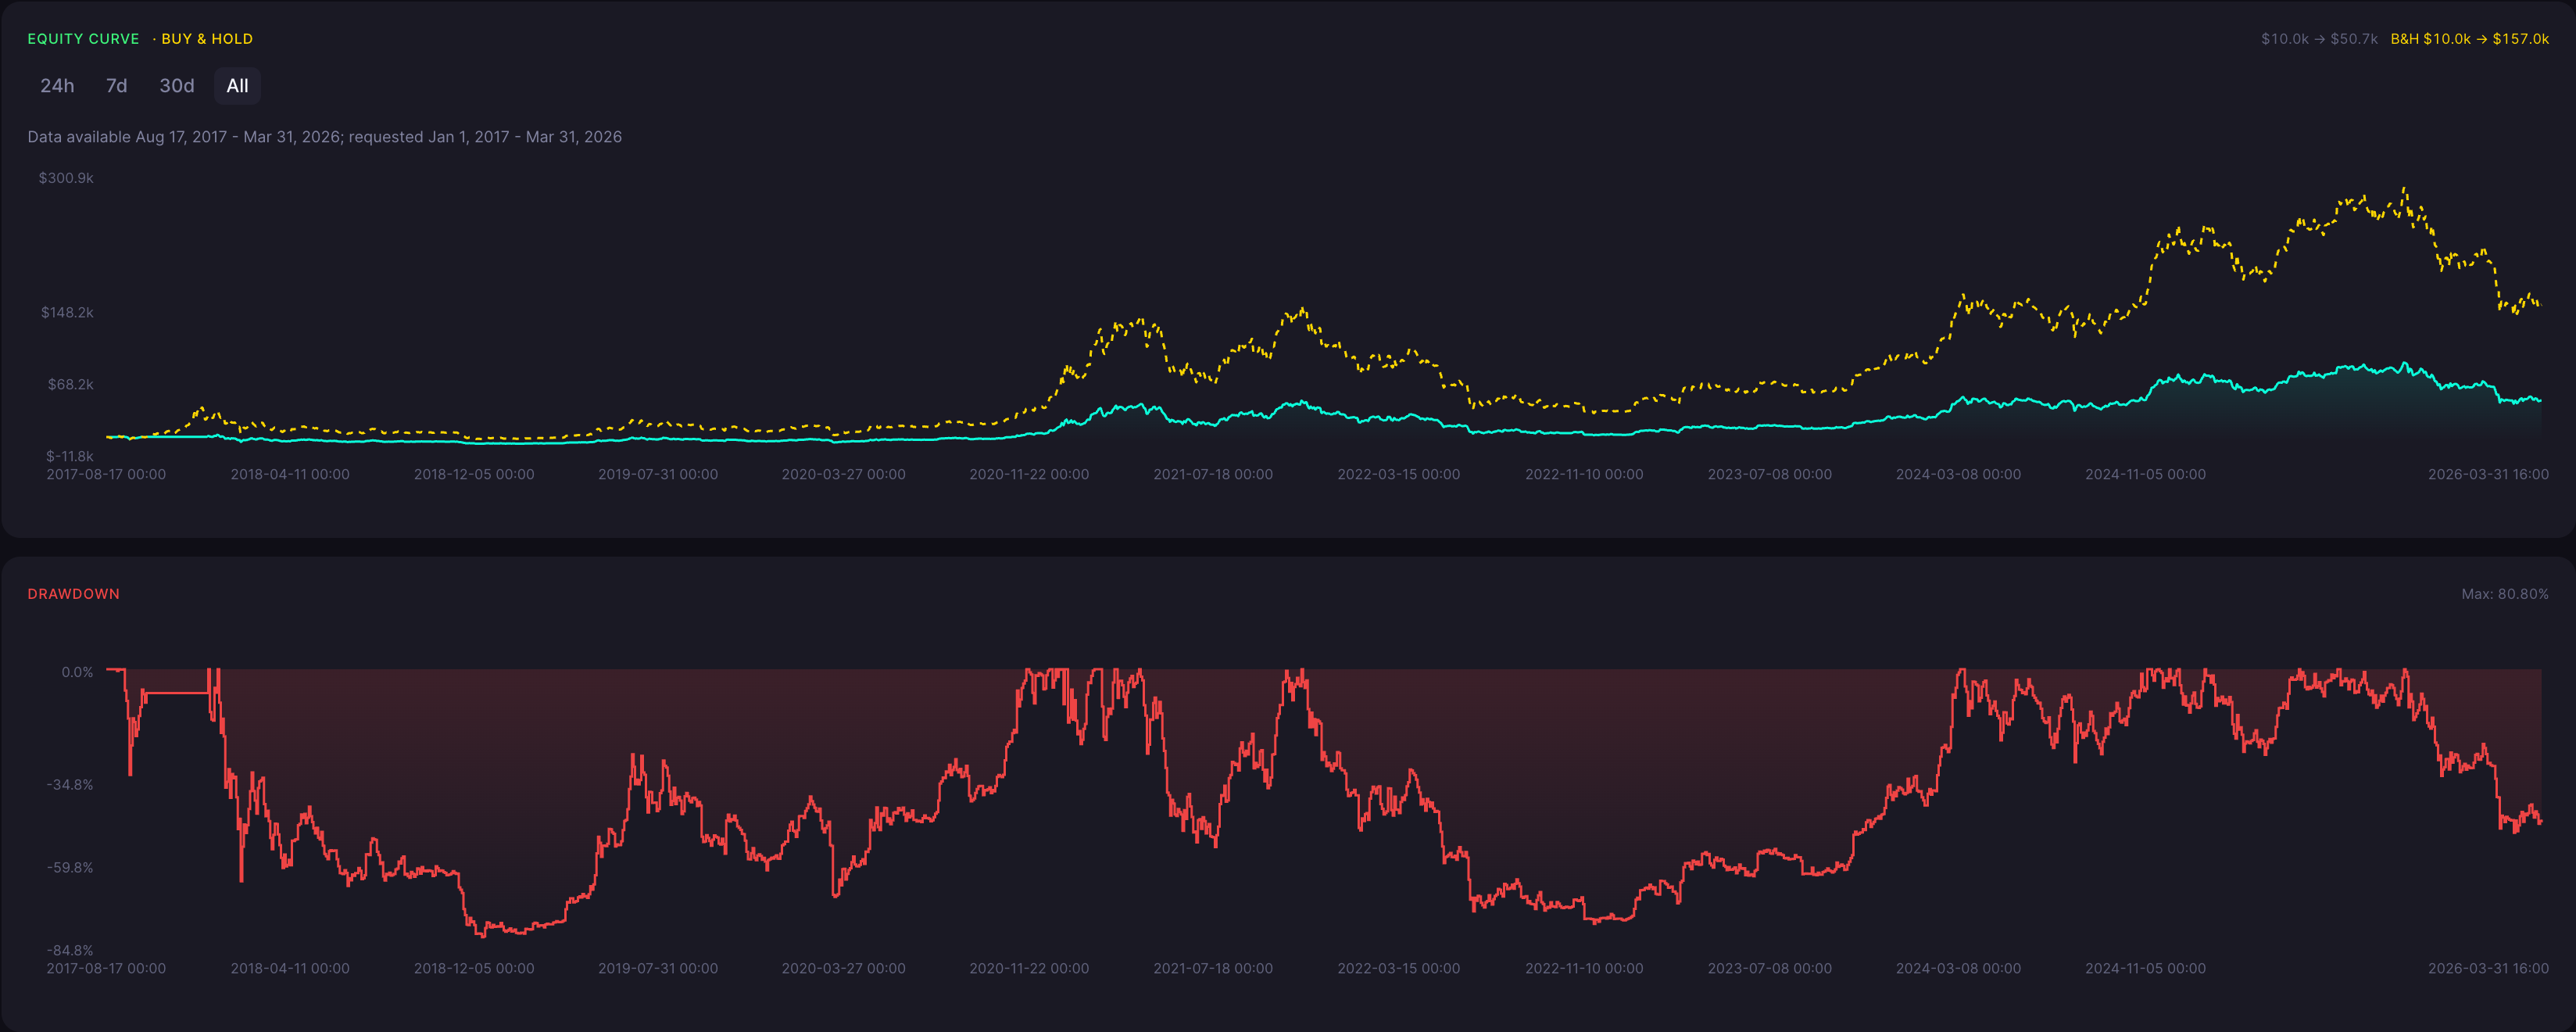Click drawdown chart start date 2017-08-17 00:00
This screenshot has height=1032, width=2576.
(106, 969)
